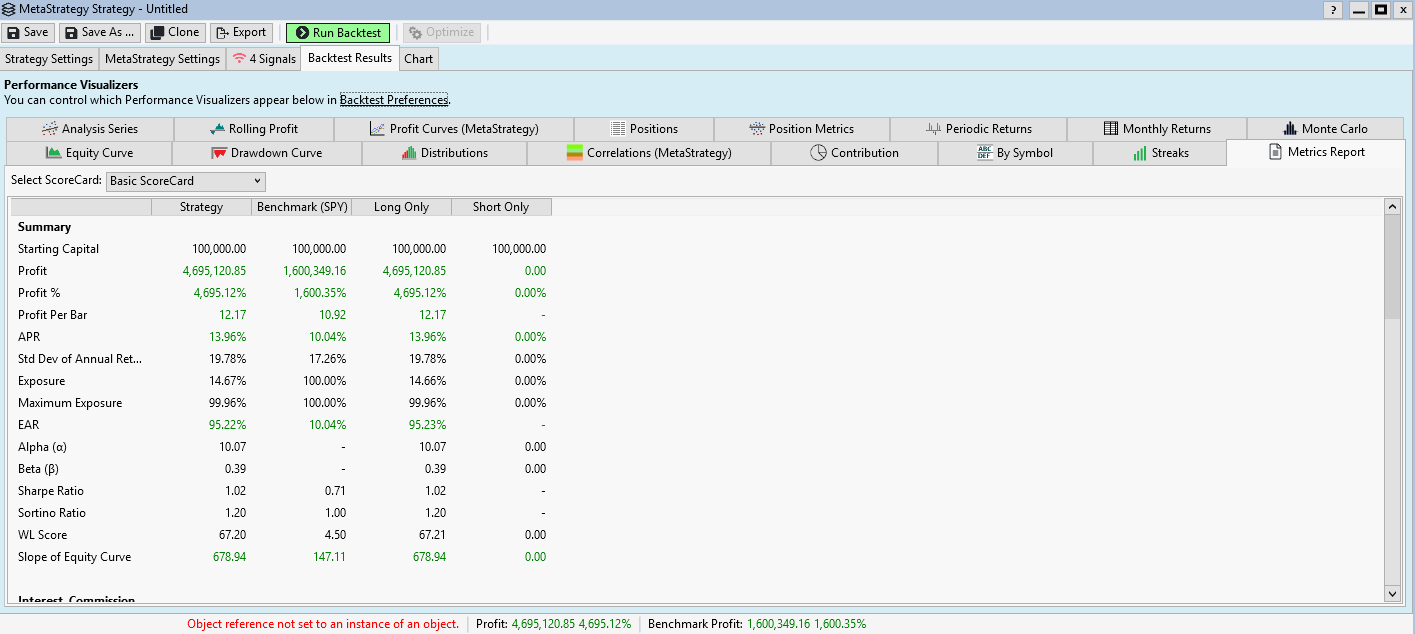Screen dimensions: 1415x634
Task: Open the Streaks visualizer tab
Action: tap(1160, 153)
